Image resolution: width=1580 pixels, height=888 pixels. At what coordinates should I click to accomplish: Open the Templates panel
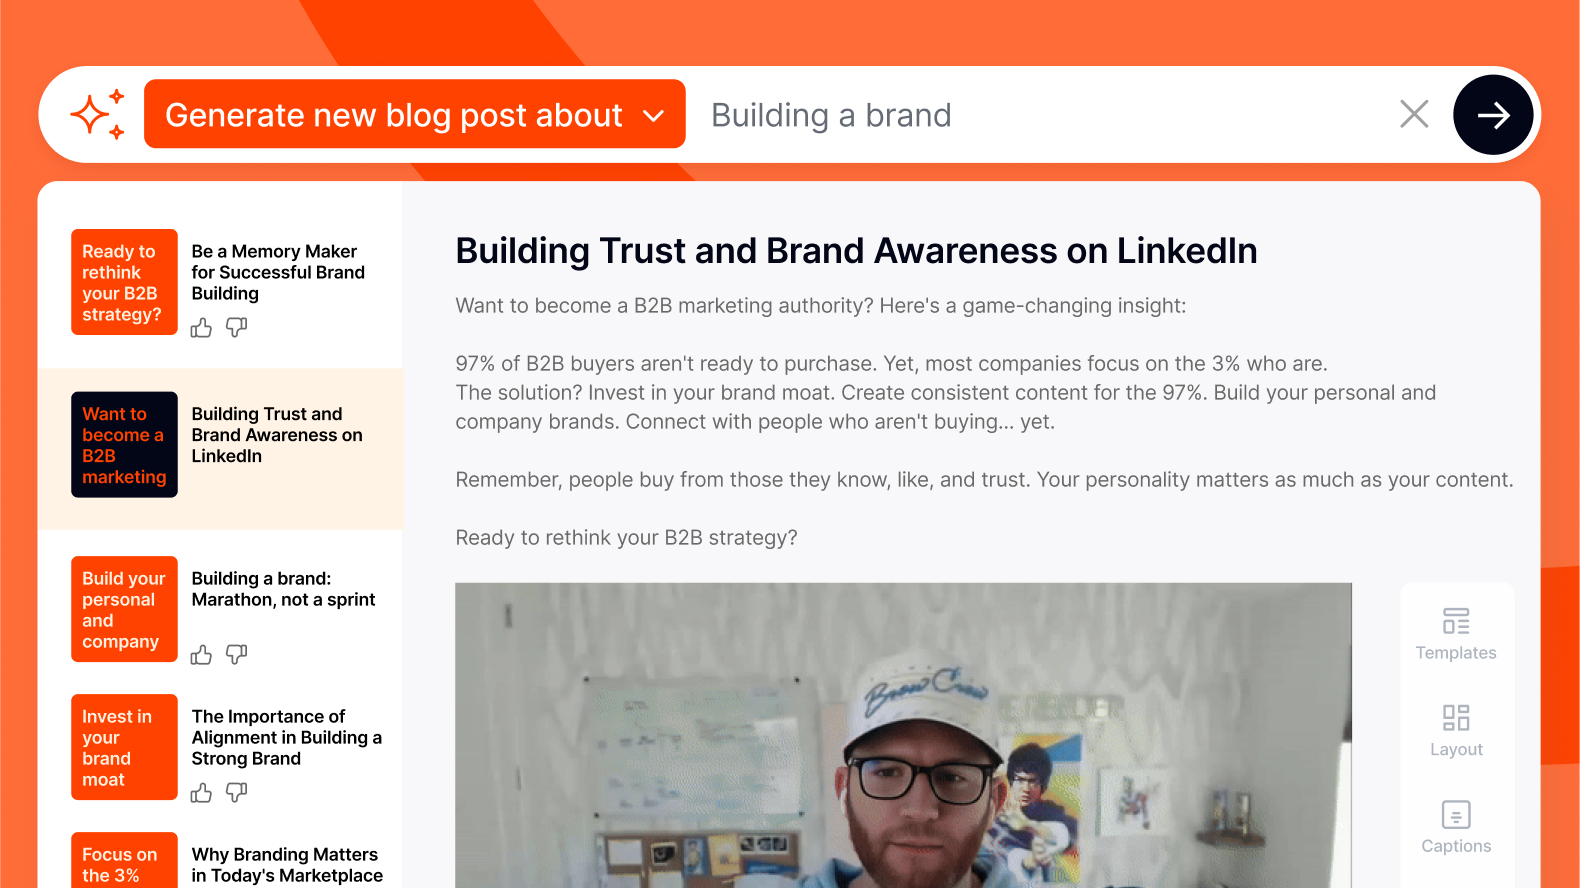coord(1455,634)
